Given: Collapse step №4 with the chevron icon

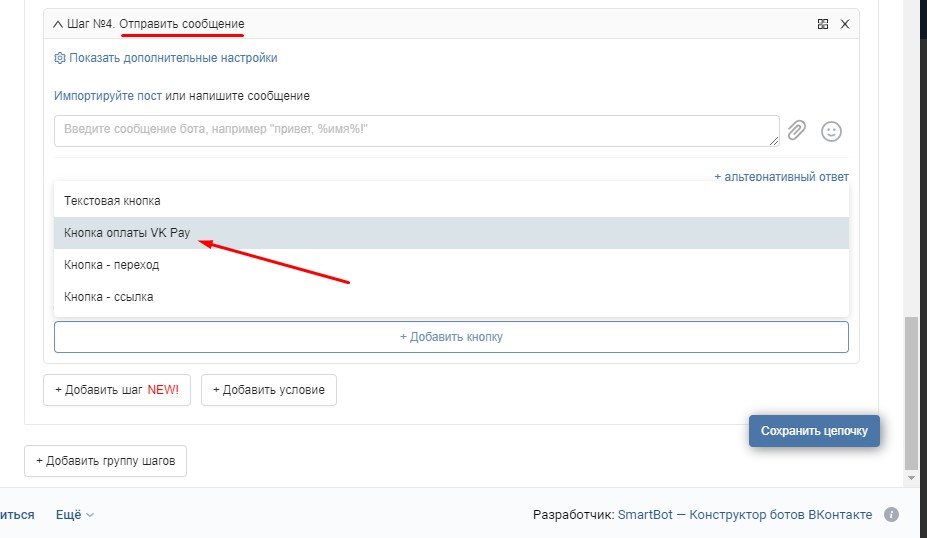Looking at the screenshot, I should tap(57, 24).
